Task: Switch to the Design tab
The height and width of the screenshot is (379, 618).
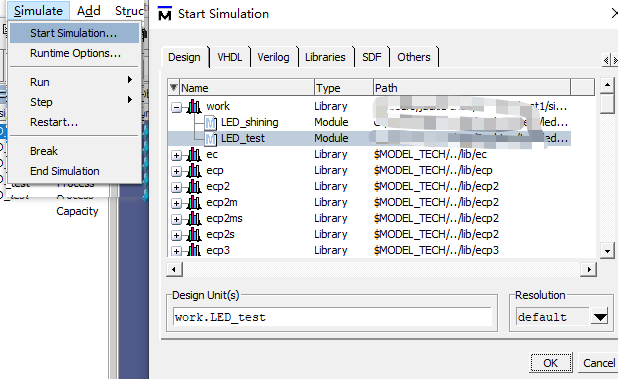Action: (184, 58)
